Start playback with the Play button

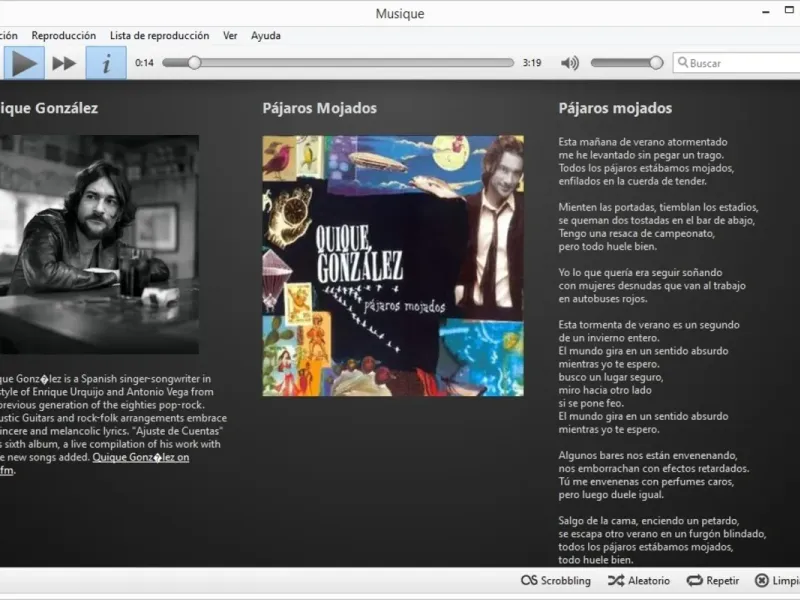point(24,63)
